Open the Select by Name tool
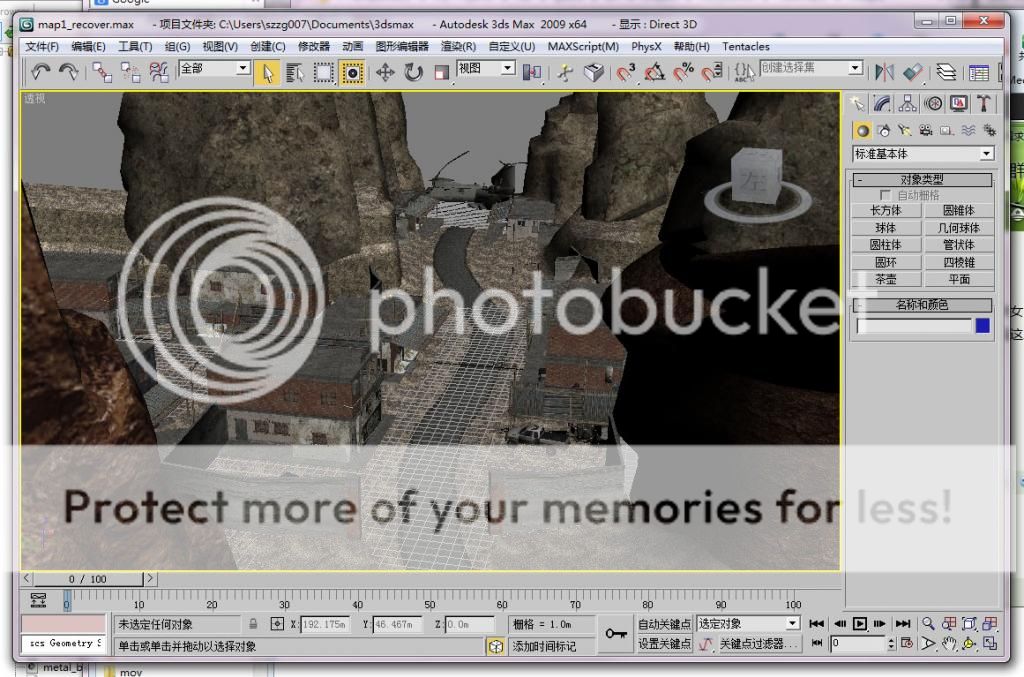The image size is (1024, 677). pos(295,72)
